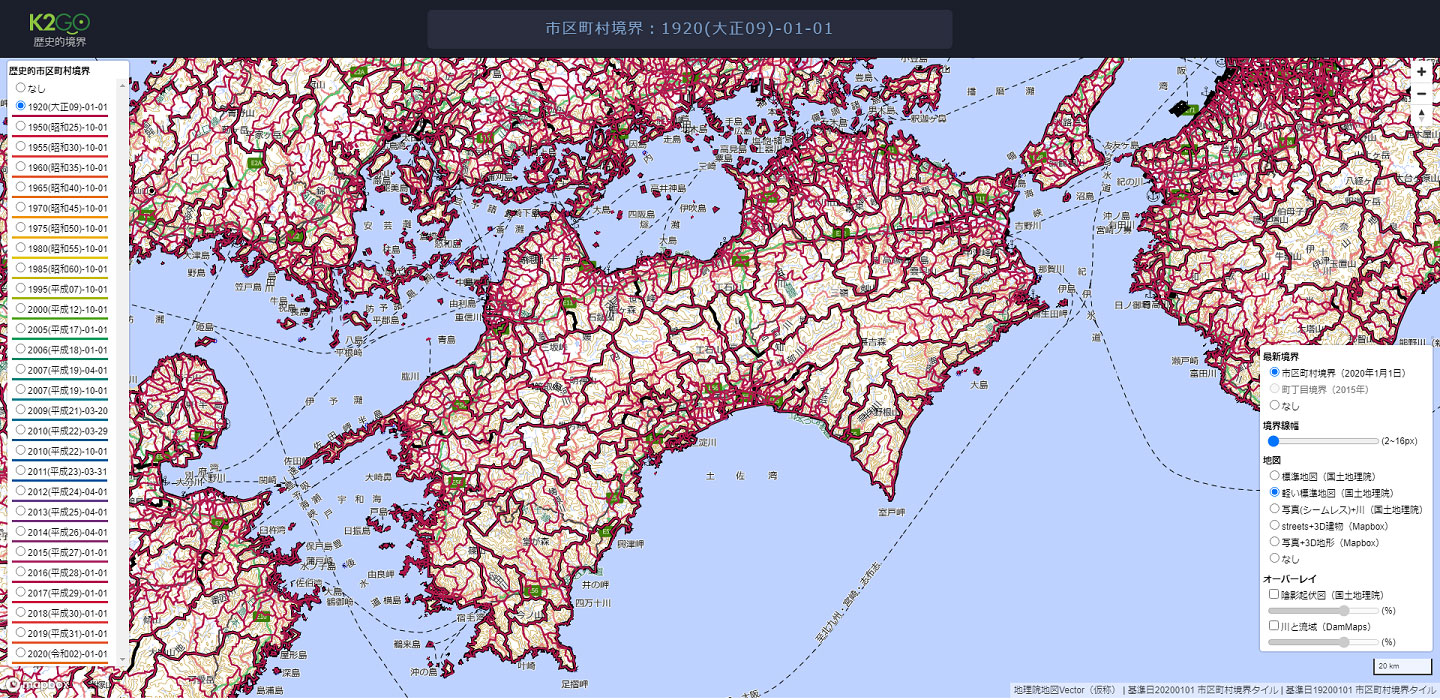This screenshot has height=700, width=1440.
Task: Select streets+3D建物（Mapbox）base map
Action: 1274,524
